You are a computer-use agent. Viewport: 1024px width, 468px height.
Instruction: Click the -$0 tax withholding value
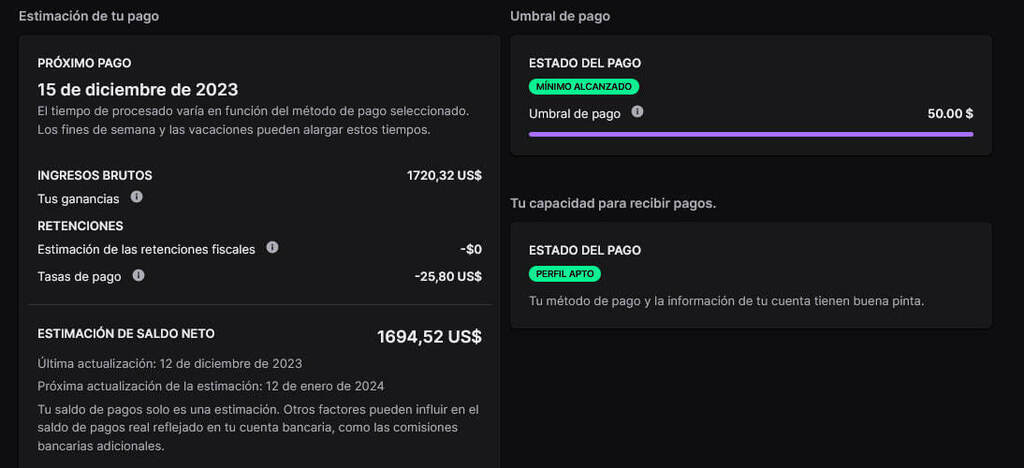pos(470,249)
